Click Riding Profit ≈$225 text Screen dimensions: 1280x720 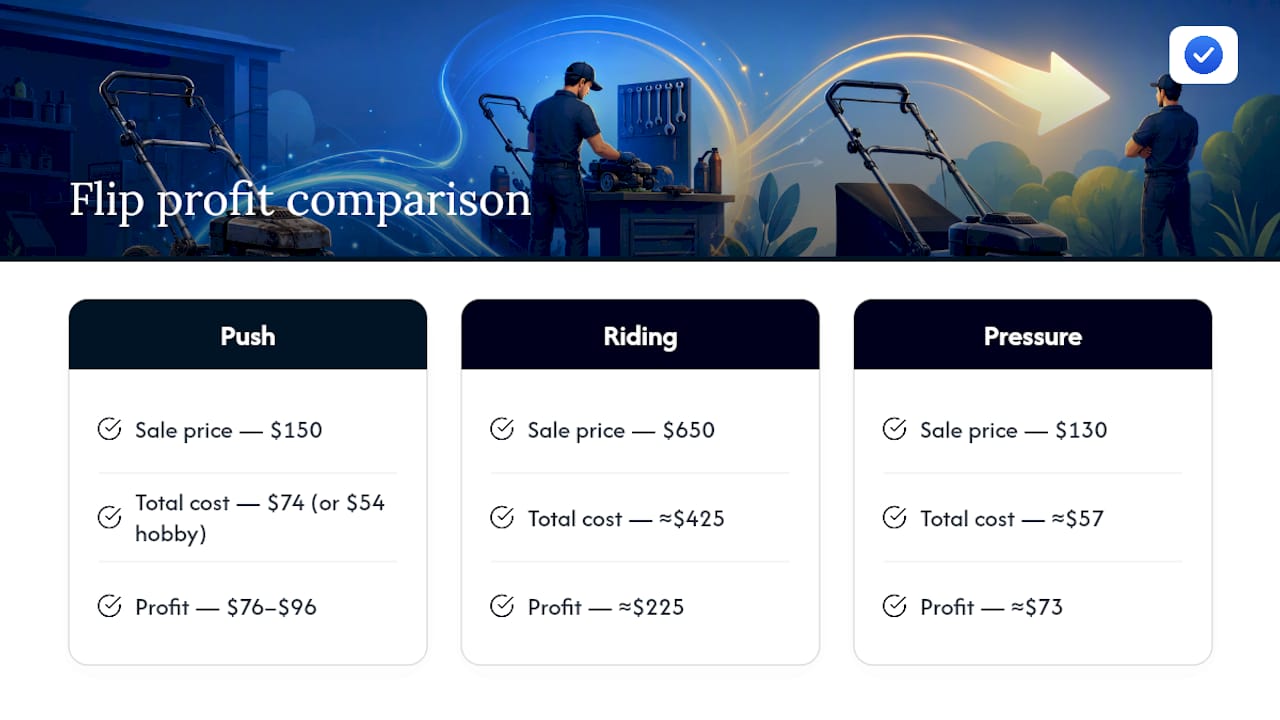pos(606,607)
